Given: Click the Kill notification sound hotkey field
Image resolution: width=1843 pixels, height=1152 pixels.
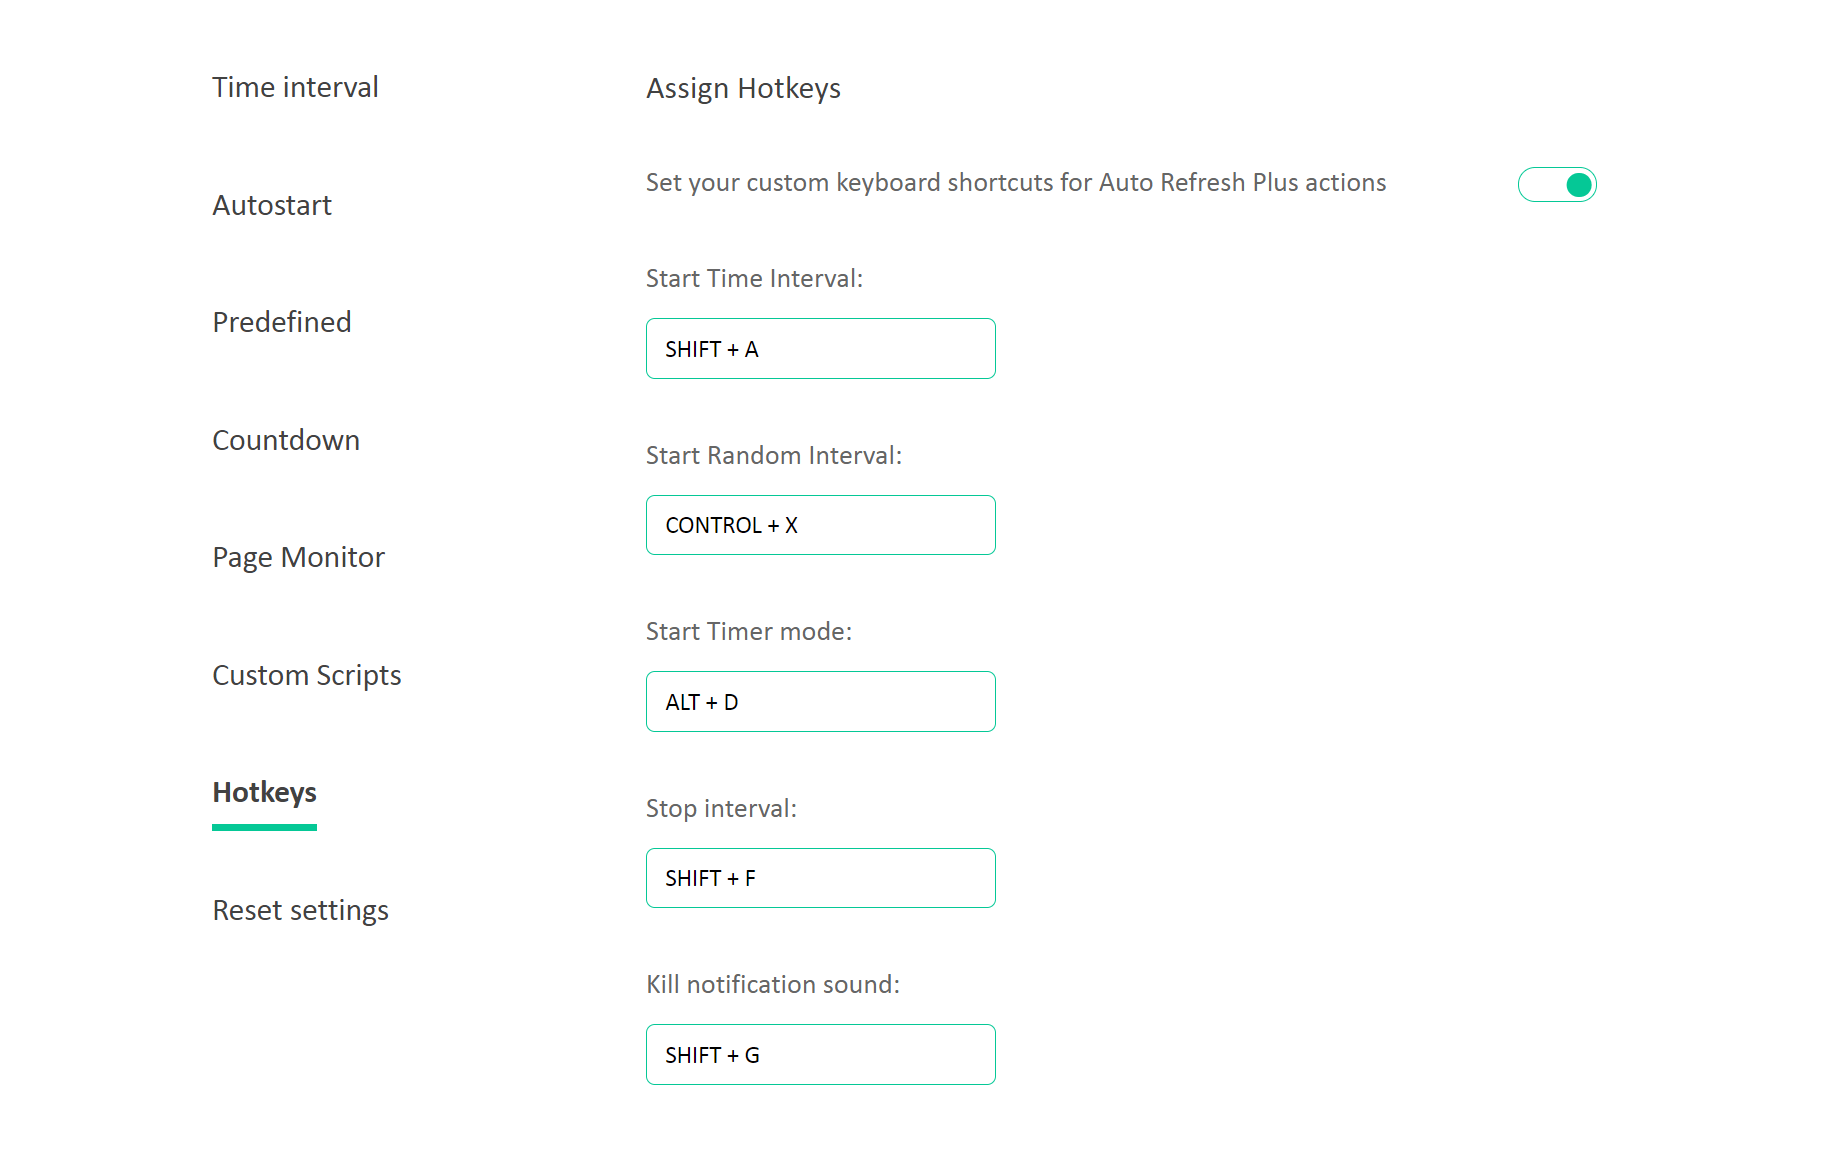Looking at the screenshot, I should click(820, 1055).
